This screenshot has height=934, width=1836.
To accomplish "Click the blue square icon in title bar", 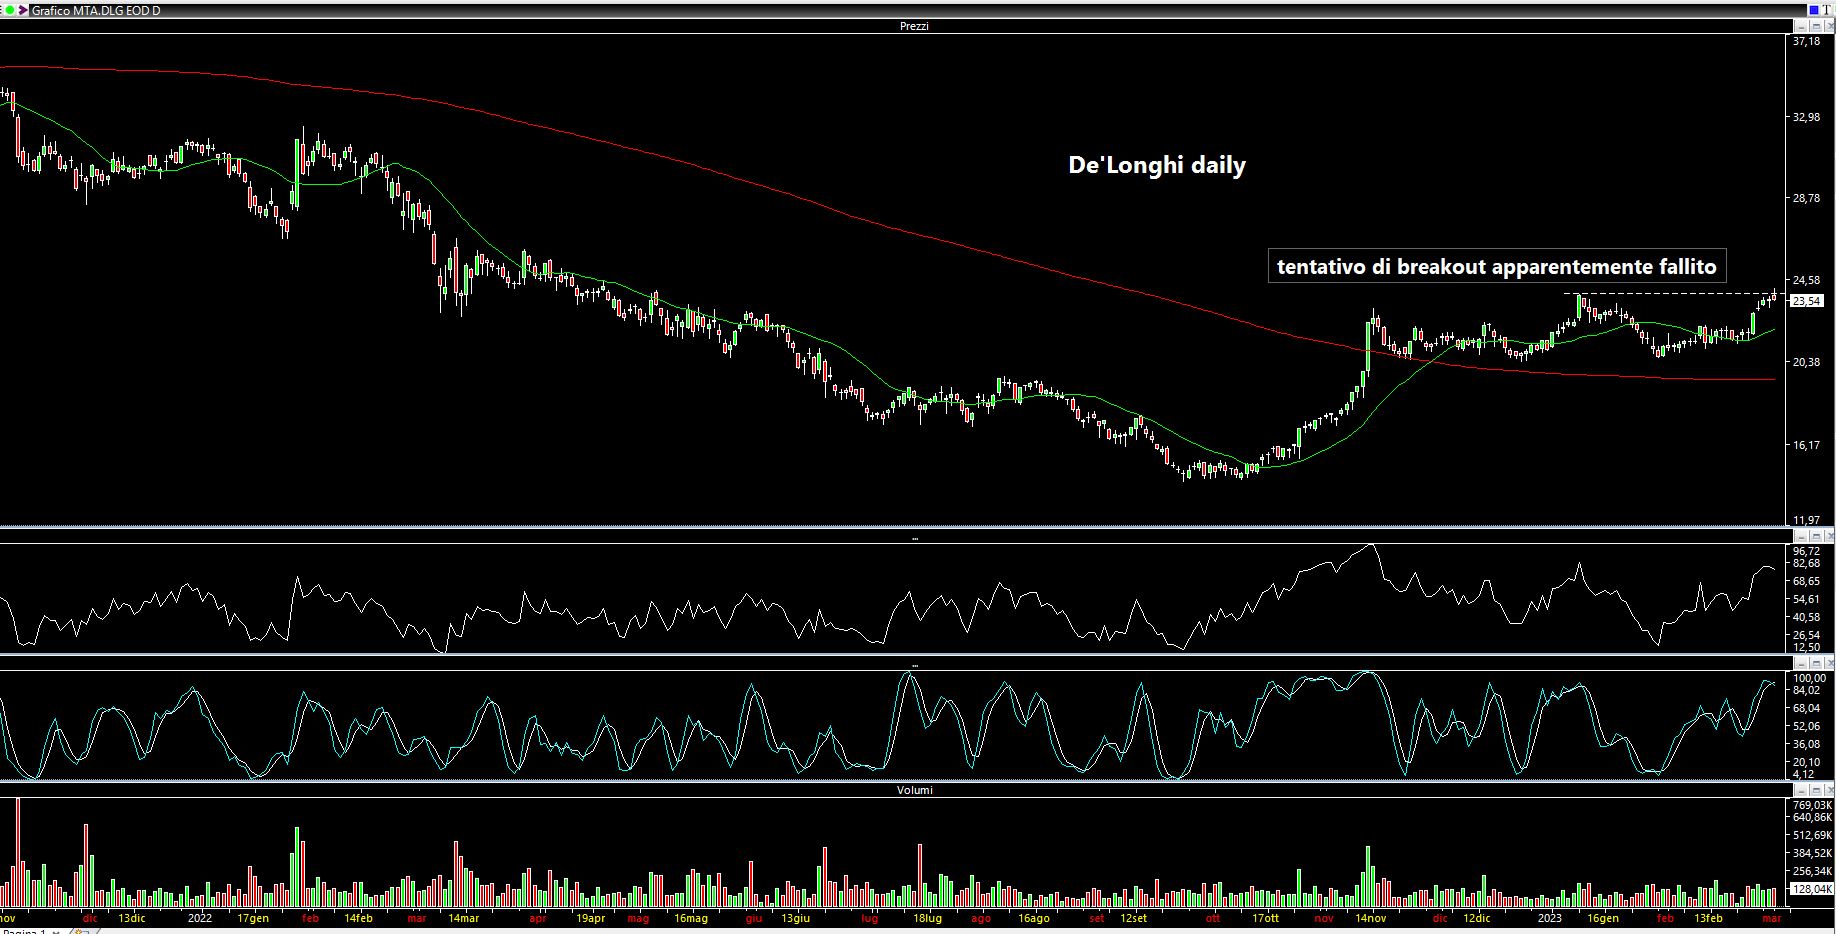I will pyautogui.click(x=1814, y=10).
